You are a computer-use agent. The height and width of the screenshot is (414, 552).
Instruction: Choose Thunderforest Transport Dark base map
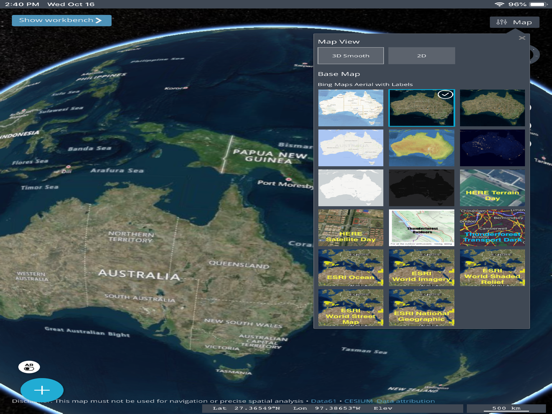[x=492, y=228]
